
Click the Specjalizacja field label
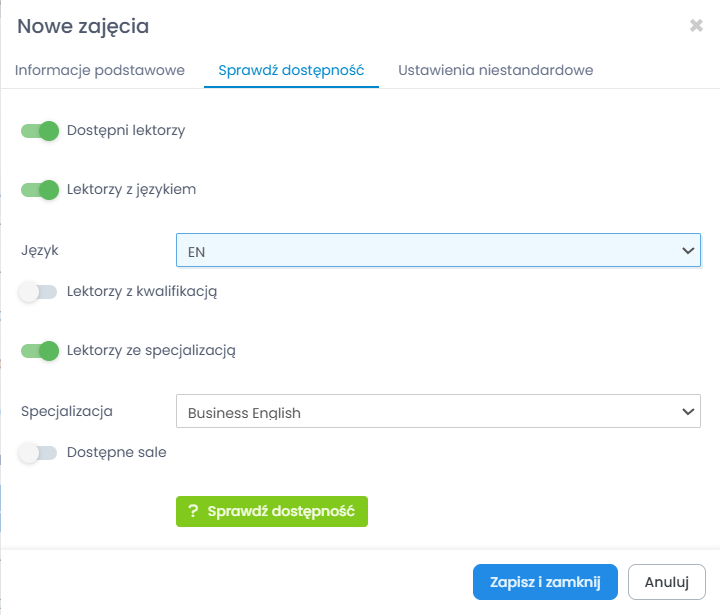pos(67,411)
